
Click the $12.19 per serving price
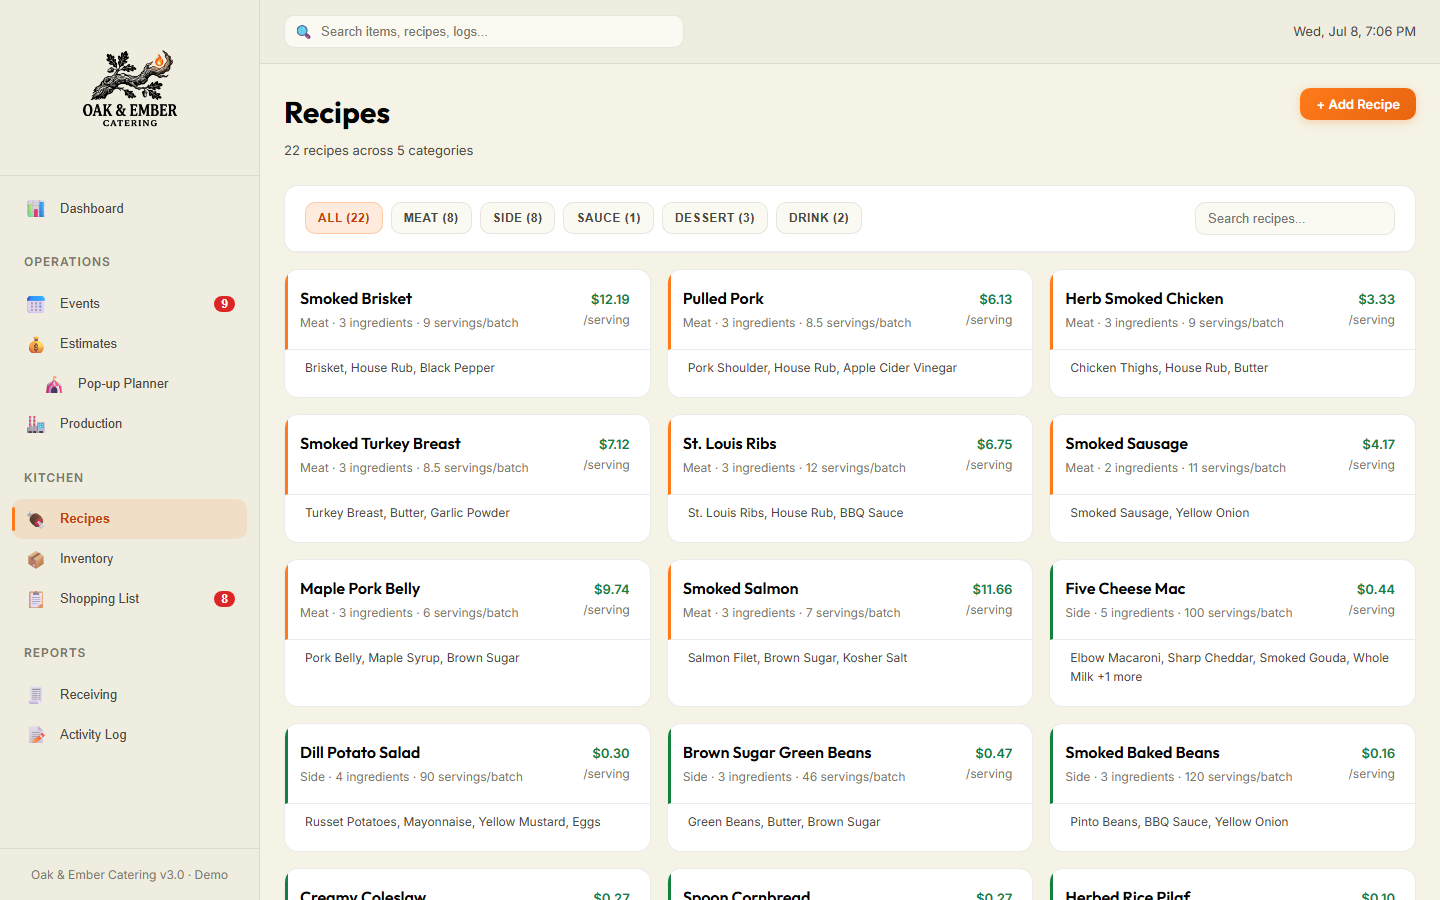tap(610, 300)
